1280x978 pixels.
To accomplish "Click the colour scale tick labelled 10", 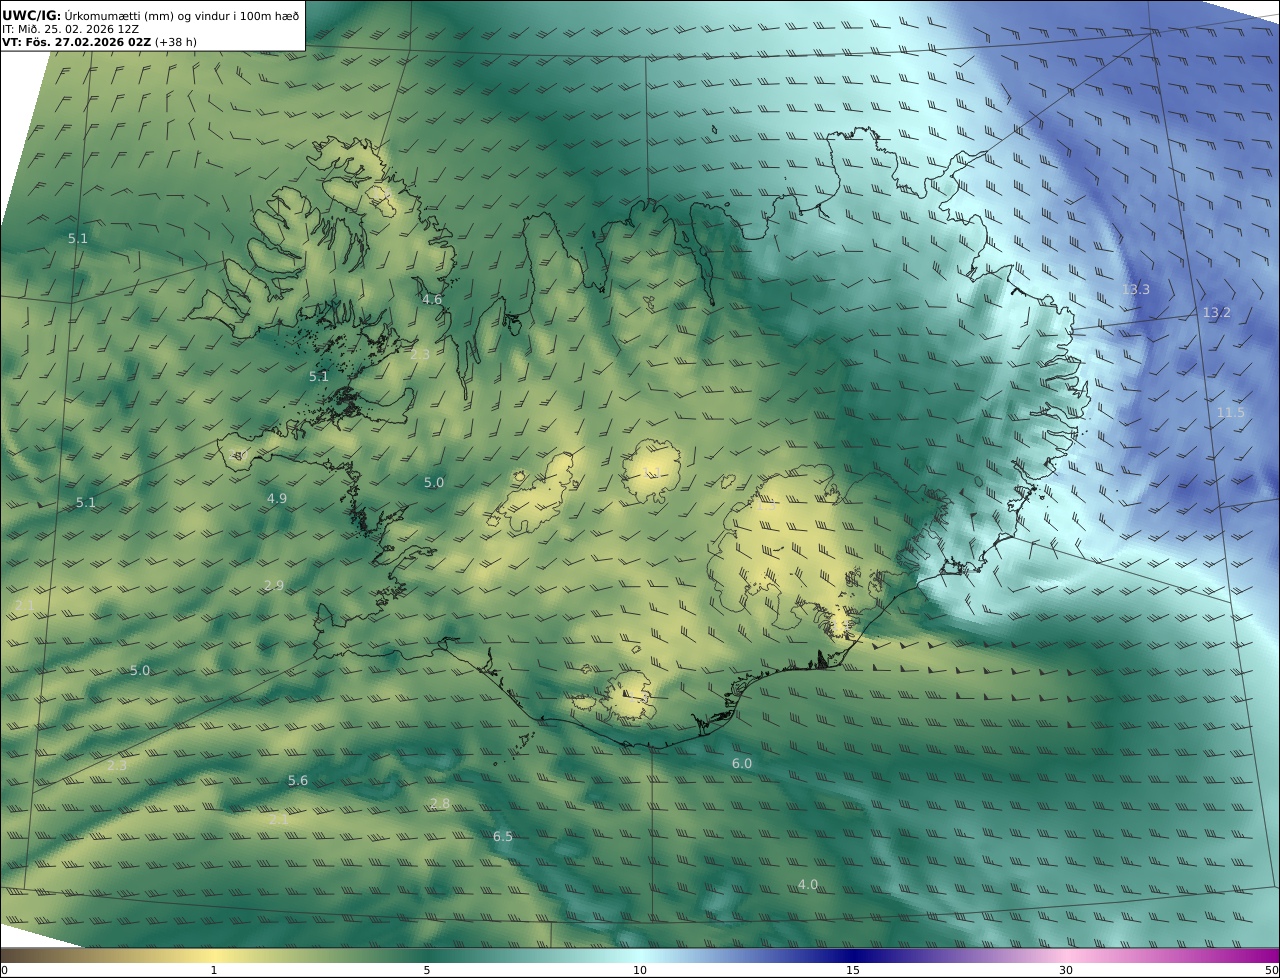I will (x=640, y=971).
